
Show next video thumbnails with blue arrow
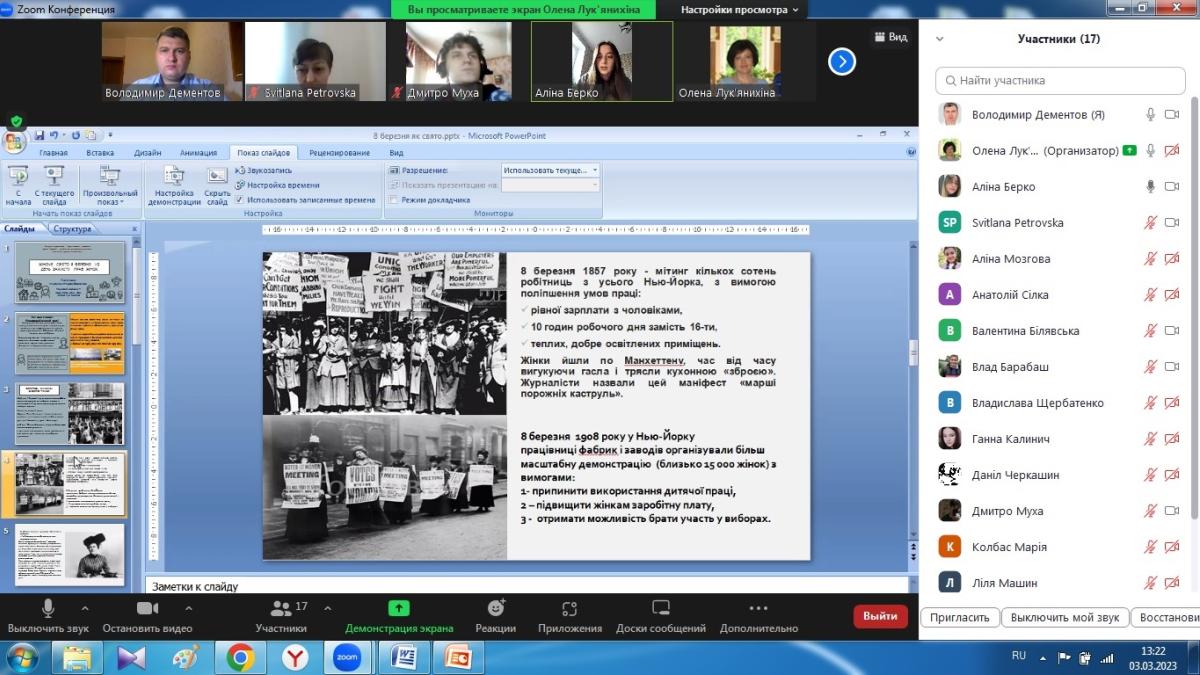[x=842, y=62]
